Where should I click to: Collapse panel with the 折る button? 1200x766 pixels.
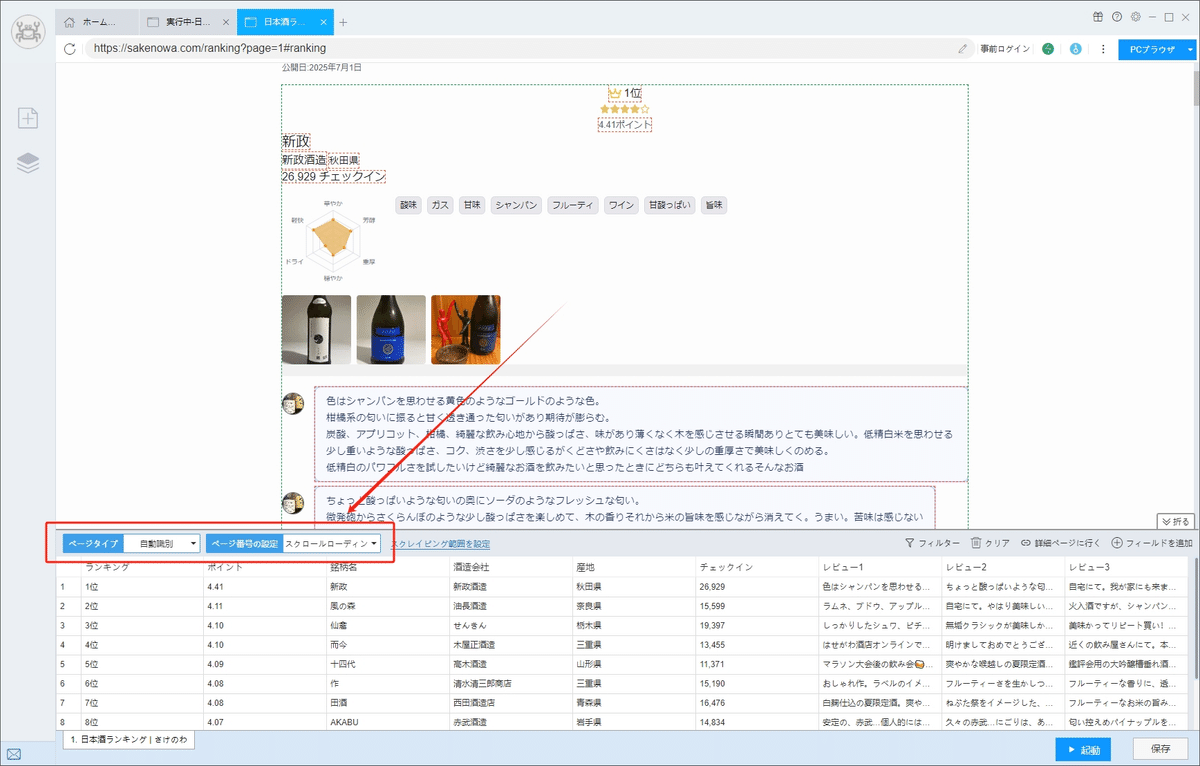pos(1175,521)
